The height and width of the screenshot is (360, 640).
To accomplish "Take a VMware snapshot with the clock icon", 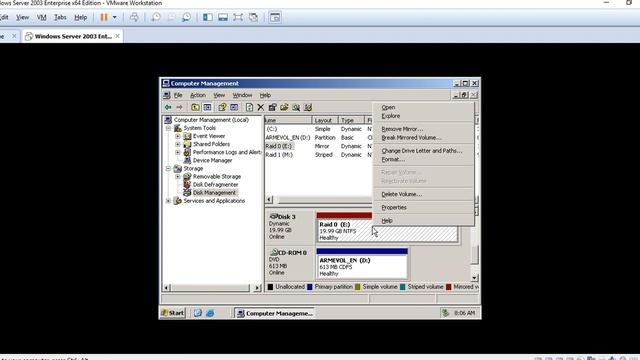I will pyautogui.click(x=156, y=17).
